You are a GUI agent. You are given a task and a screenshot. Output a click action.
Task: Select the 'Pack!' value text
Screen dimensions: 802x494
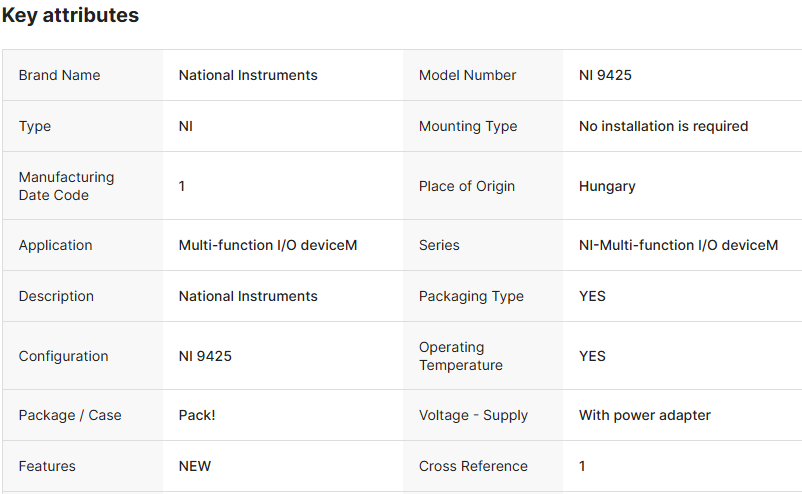[x=197, y=415]
